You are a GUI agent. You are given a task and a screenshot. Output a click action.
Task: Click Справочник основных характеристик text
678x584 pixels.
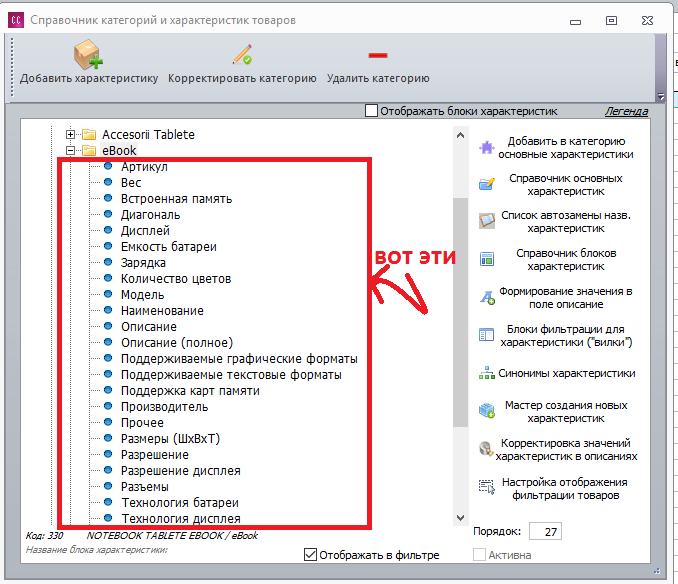click(x=566, y=185)
